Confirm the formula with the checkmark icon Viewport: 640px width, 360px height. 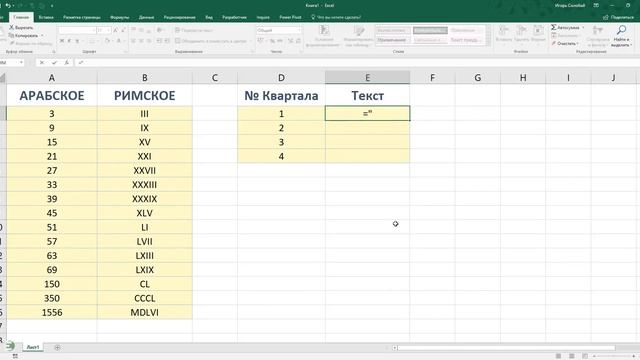[x=54, y=62]
